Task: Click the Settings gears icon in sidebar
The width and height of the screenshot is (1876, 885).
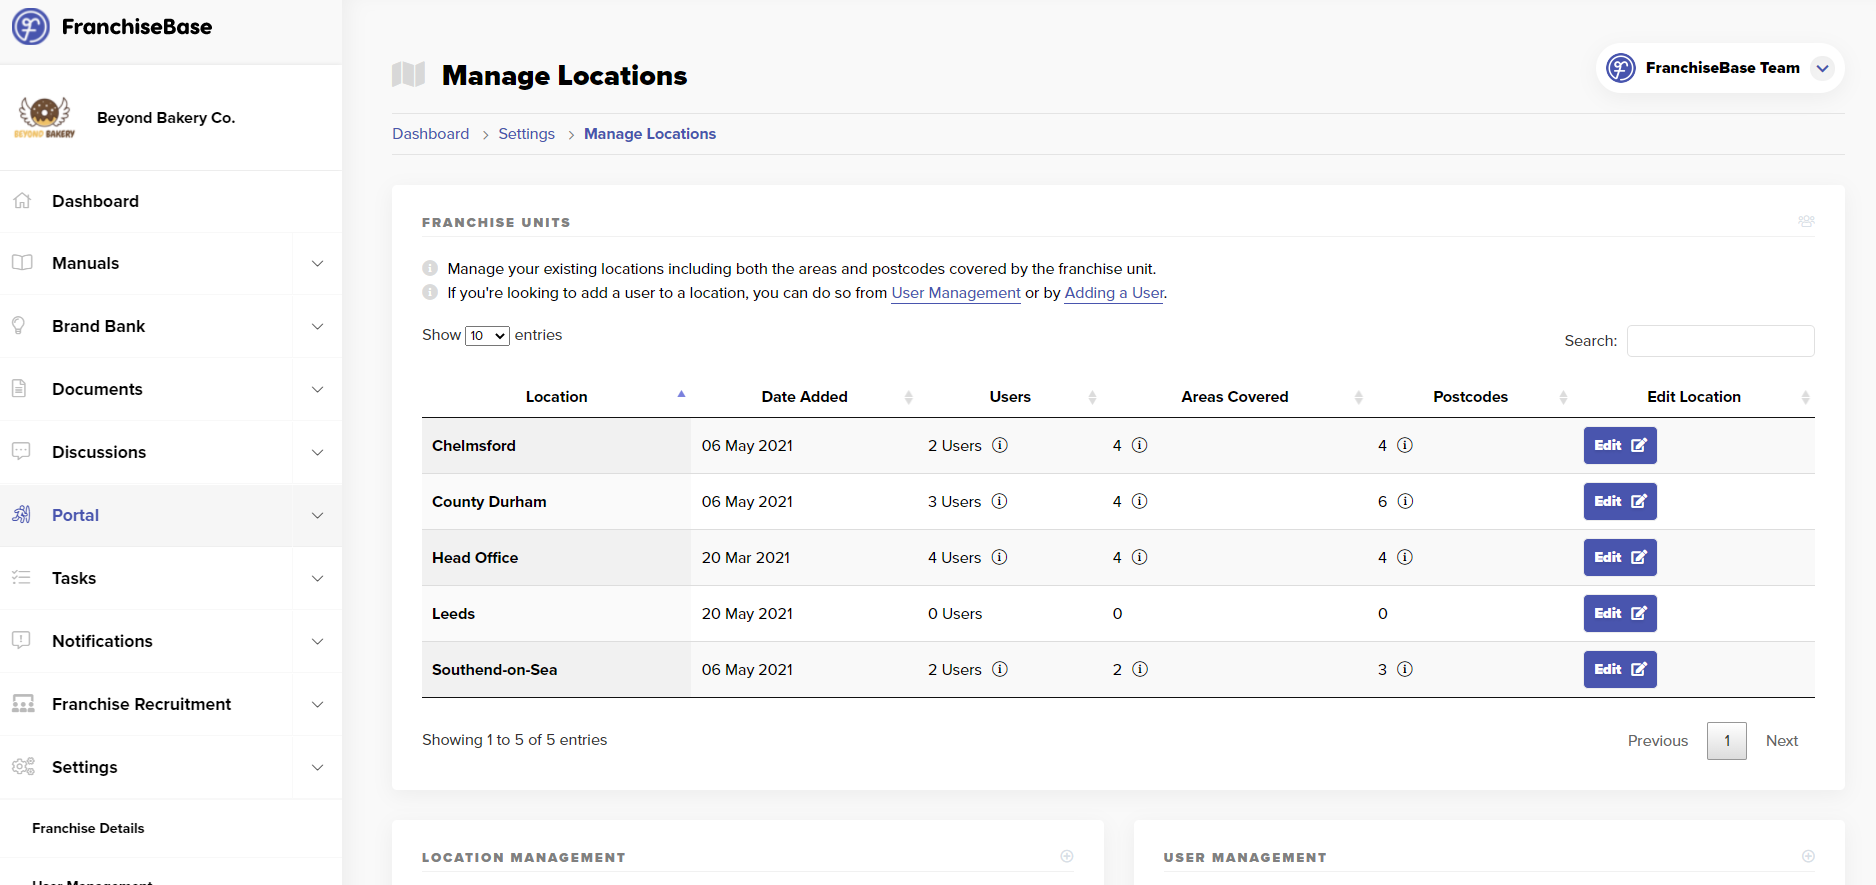Action: click(23, 767)
